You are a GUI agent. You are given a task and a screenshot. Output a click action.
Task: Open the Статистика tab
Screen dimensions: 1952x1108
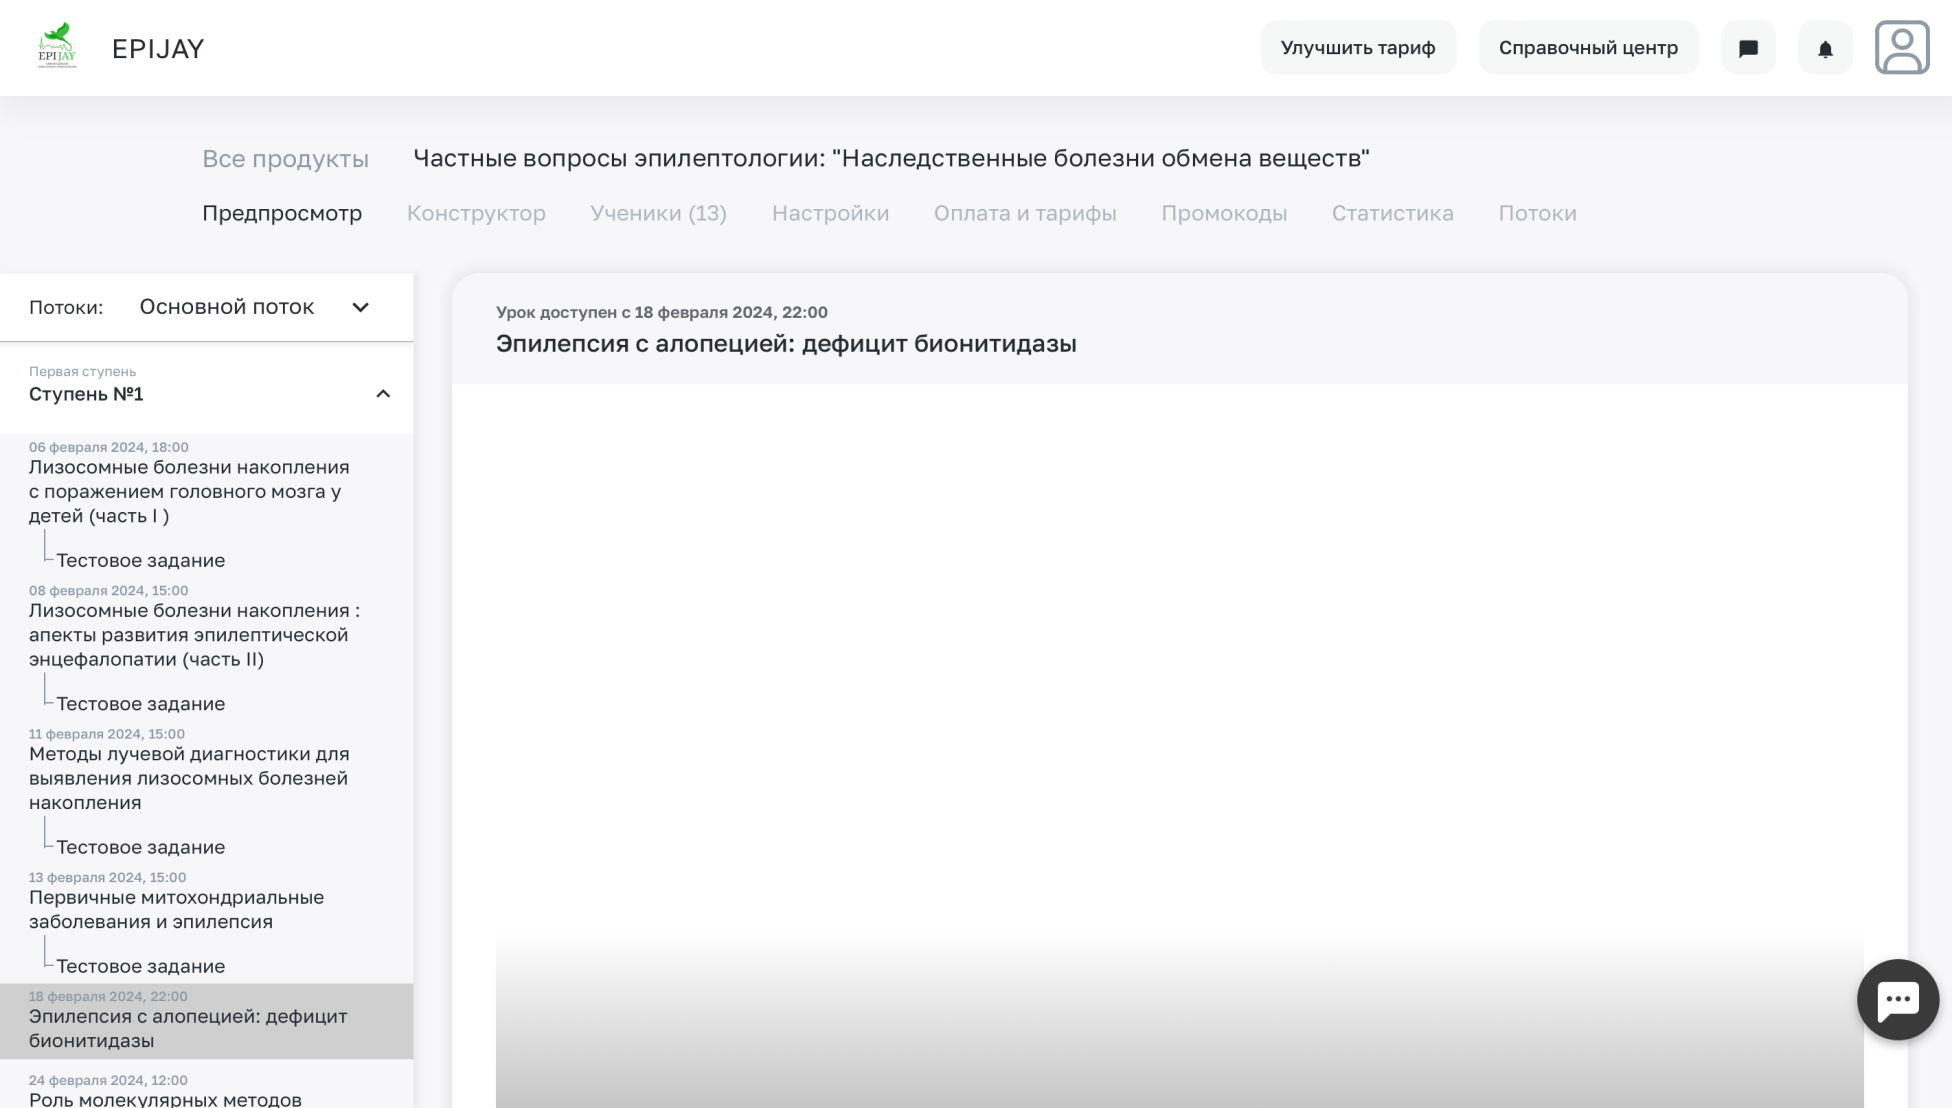coord(1392,213)
